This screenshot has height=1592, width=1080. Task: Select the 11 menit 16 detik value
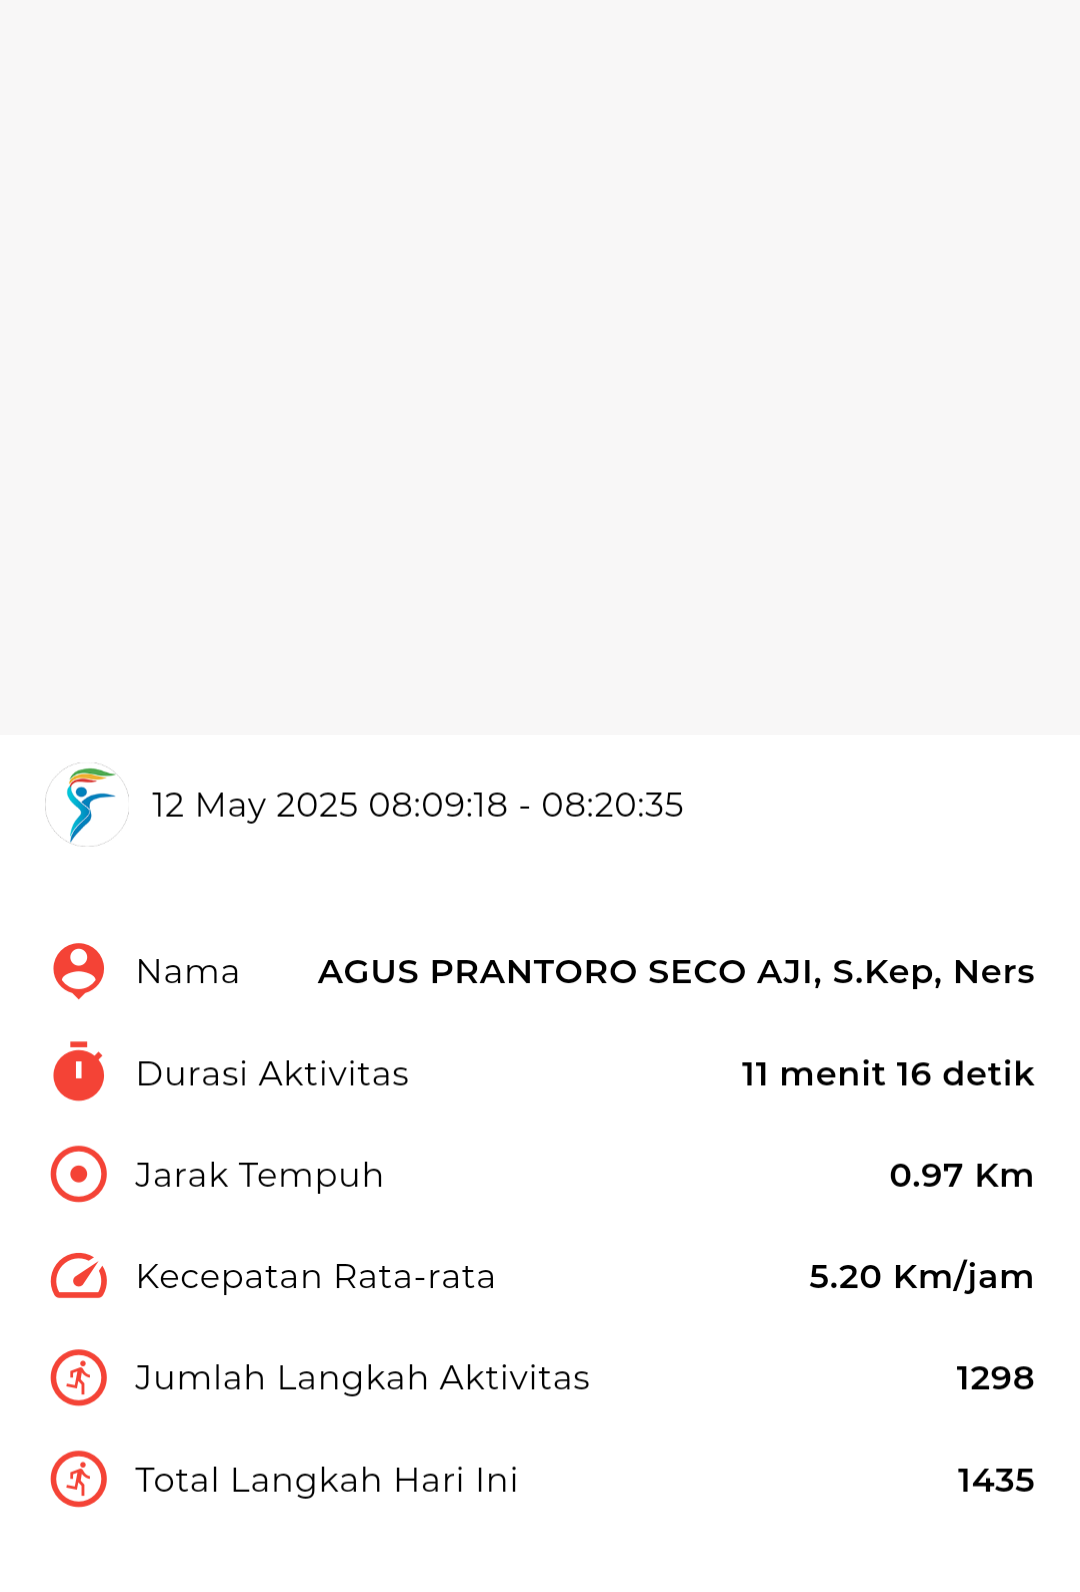(888, 1074)
